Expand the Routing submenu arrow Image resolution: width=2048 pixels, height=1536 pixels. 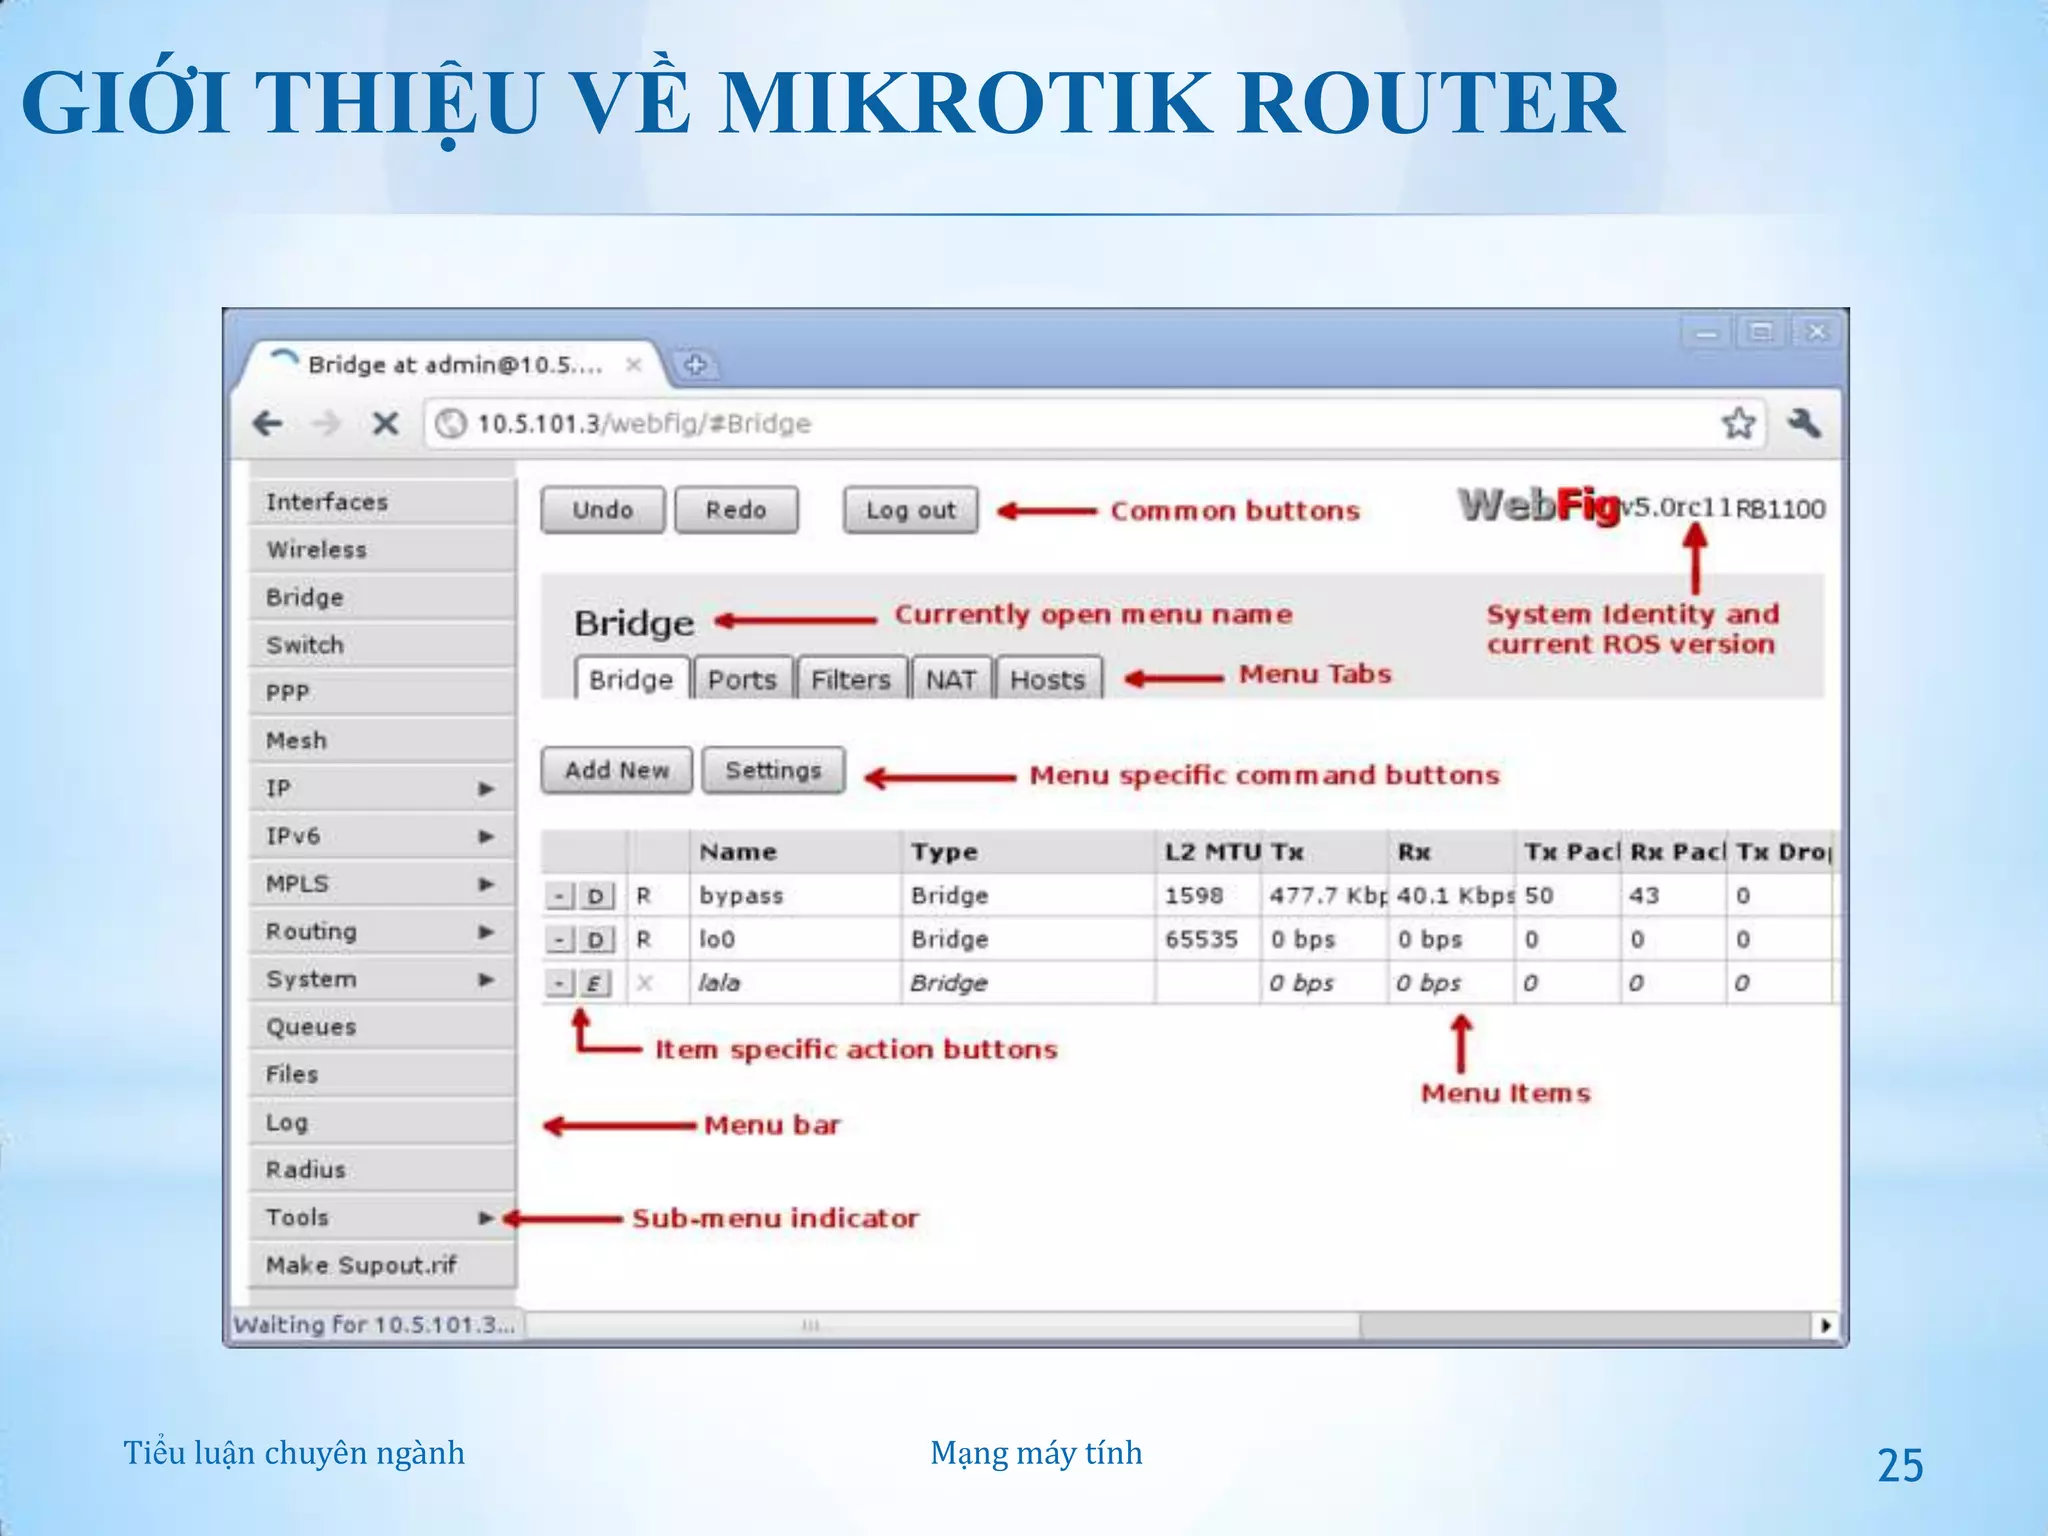(487, 932)
